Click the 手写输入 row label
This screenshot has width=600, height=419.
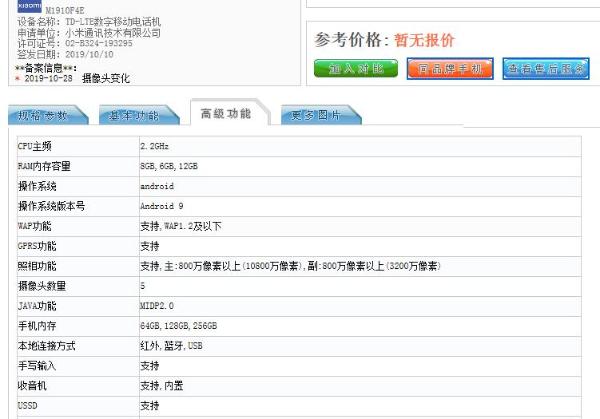click(37, 366)
